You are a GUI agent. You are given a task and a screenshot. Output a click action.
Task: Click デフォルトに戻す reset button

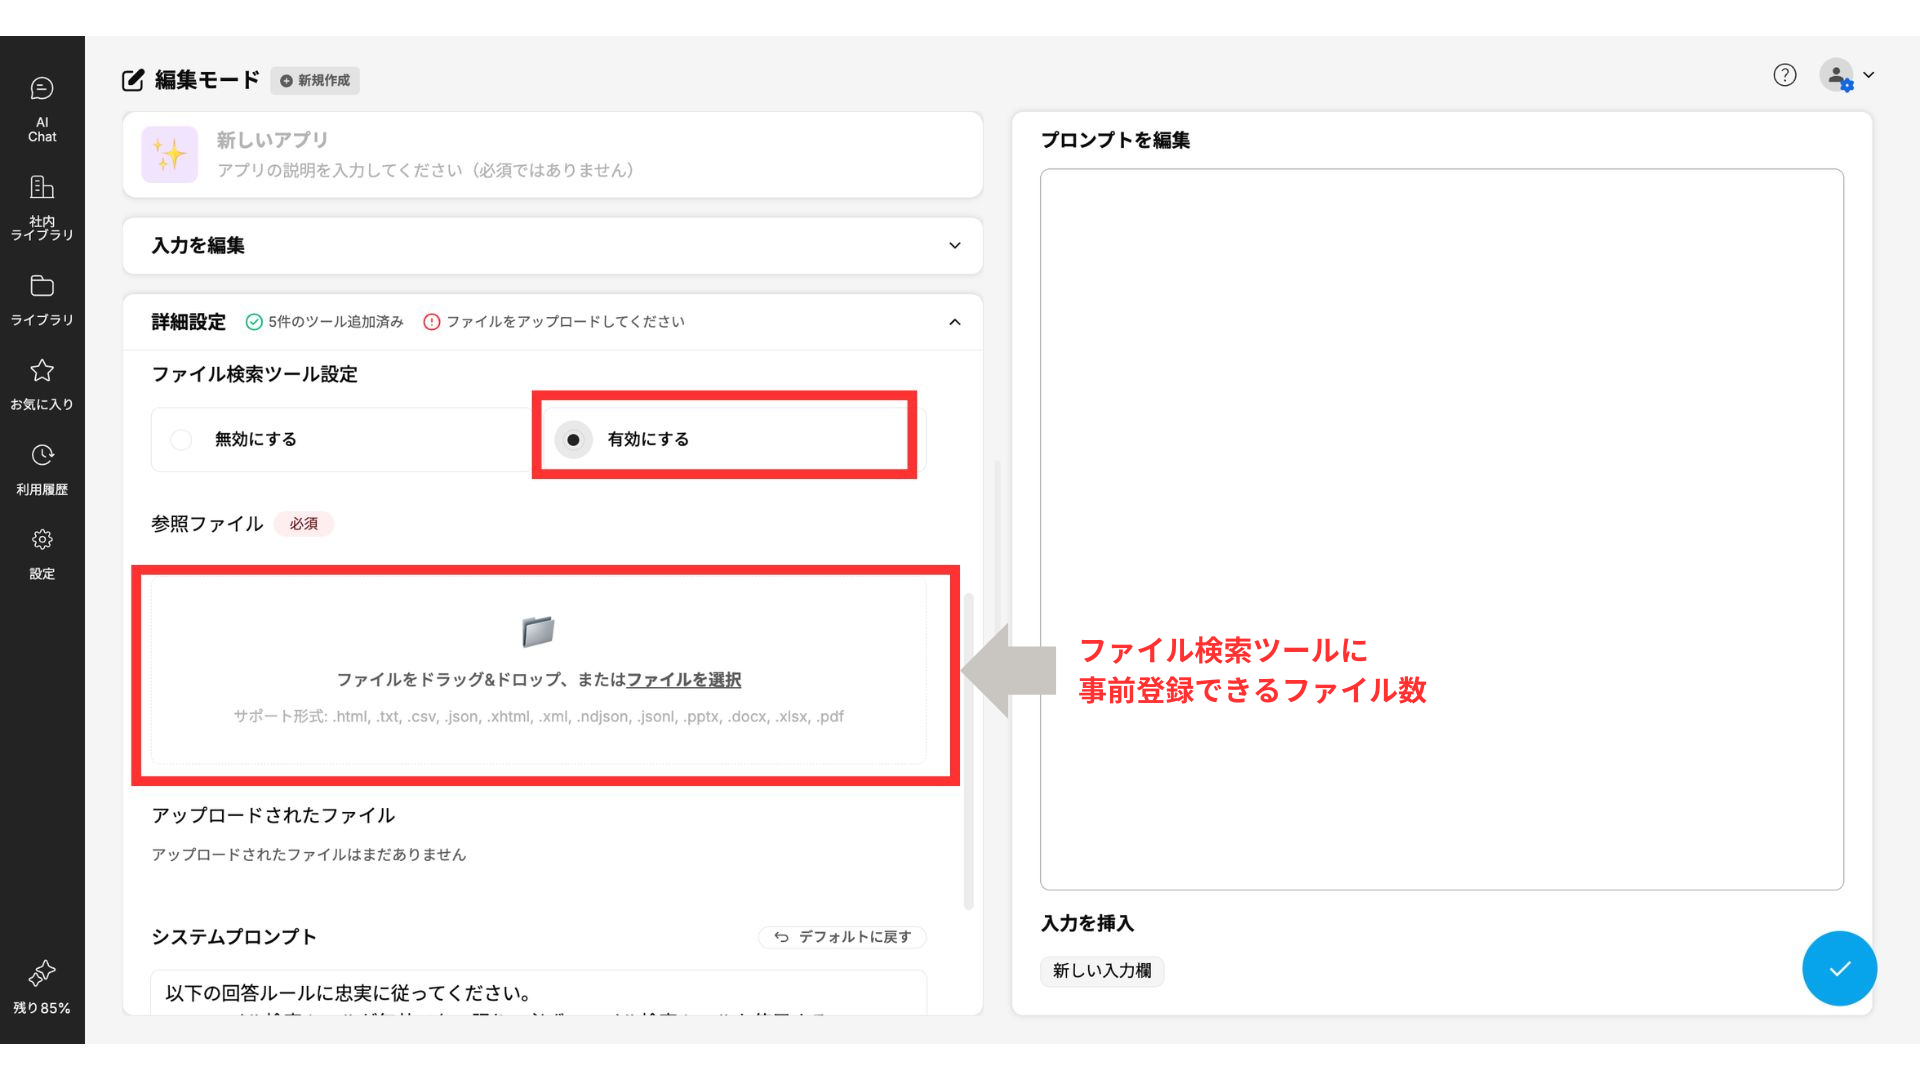(843, 937)
